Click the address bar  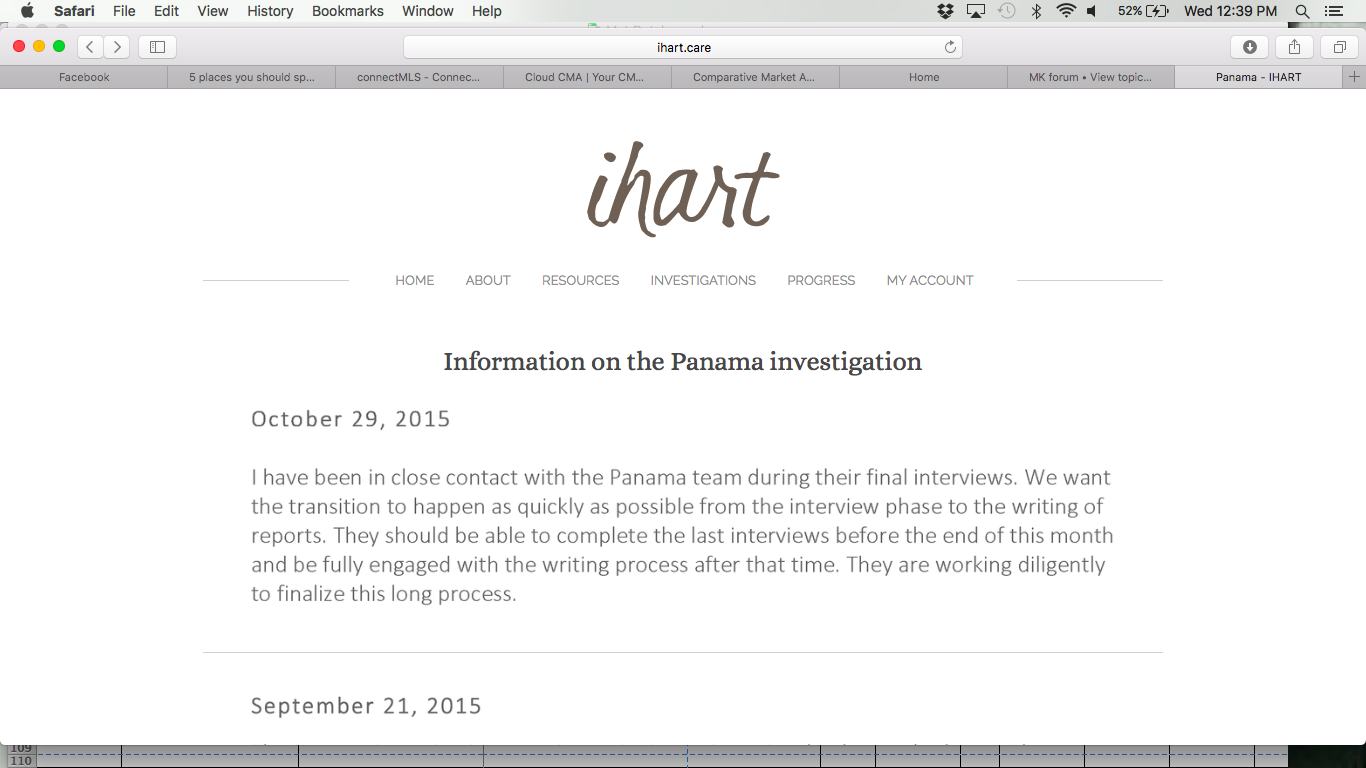pos(683,46)
